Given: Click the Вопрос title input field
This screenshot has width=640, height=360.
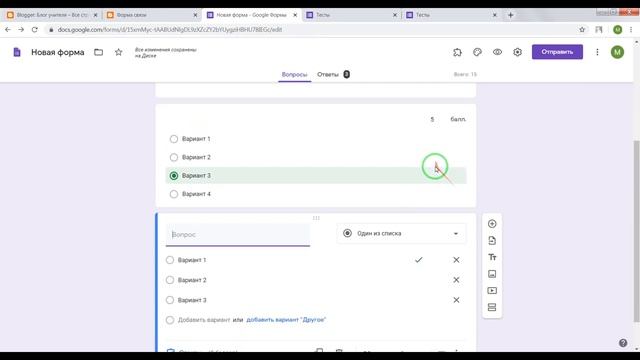Looking at the screenshot, I should pyautogui.click(x=238, y=235).
